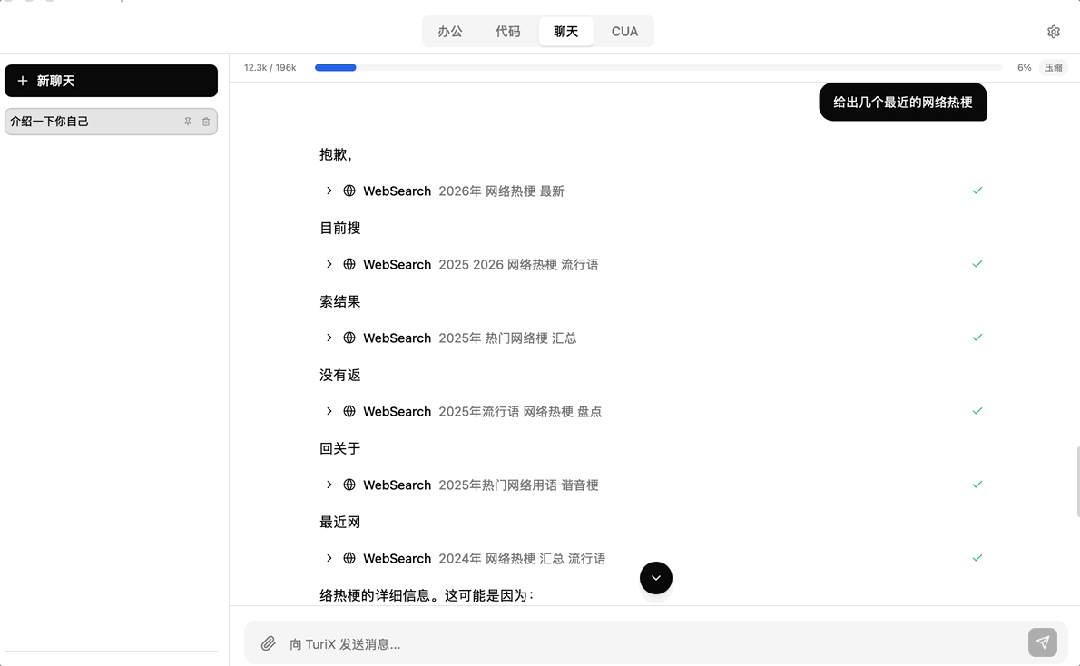Image resolution: width=1080 pixels, height=666 pixels.
Task: Click the send message paper-plane icon
Action: [1042, 643]
